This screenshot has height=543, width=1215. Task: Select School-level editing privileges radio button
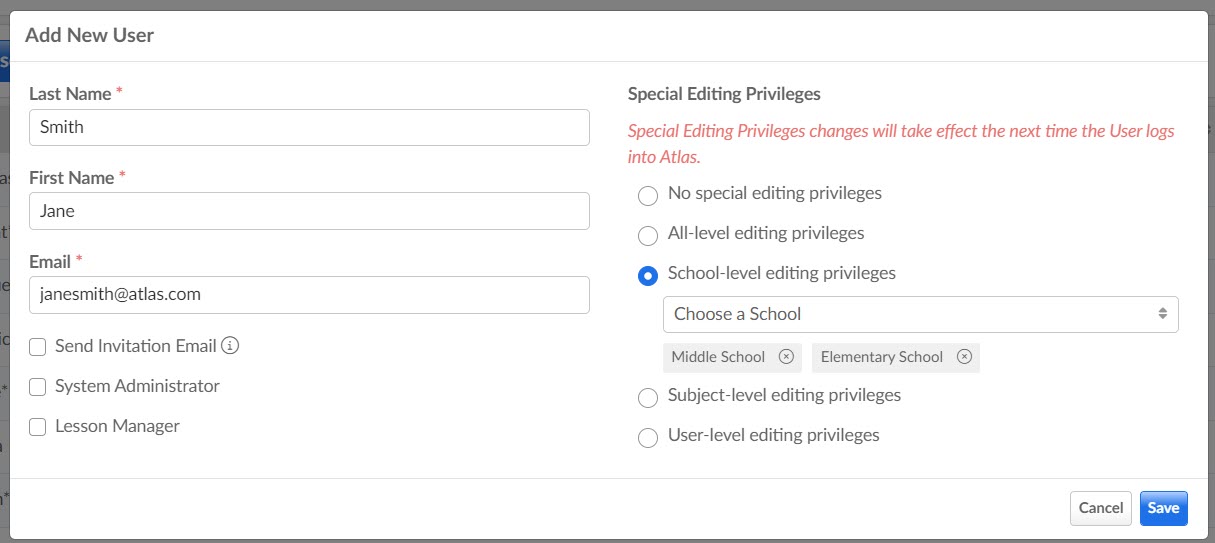pyautogui.click(x=648, y=275)
